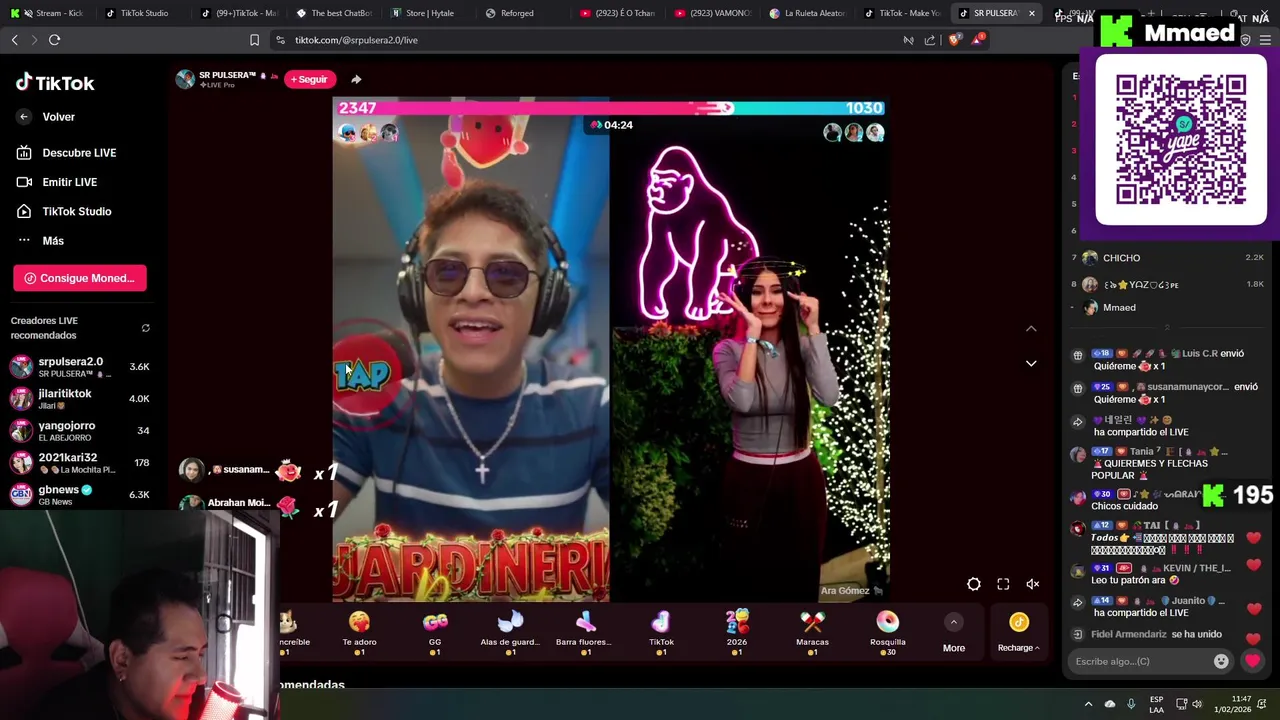Viewport: 1280px width, 720px height.
Task: Send the Alas de guardián gift
Action: 510,633
